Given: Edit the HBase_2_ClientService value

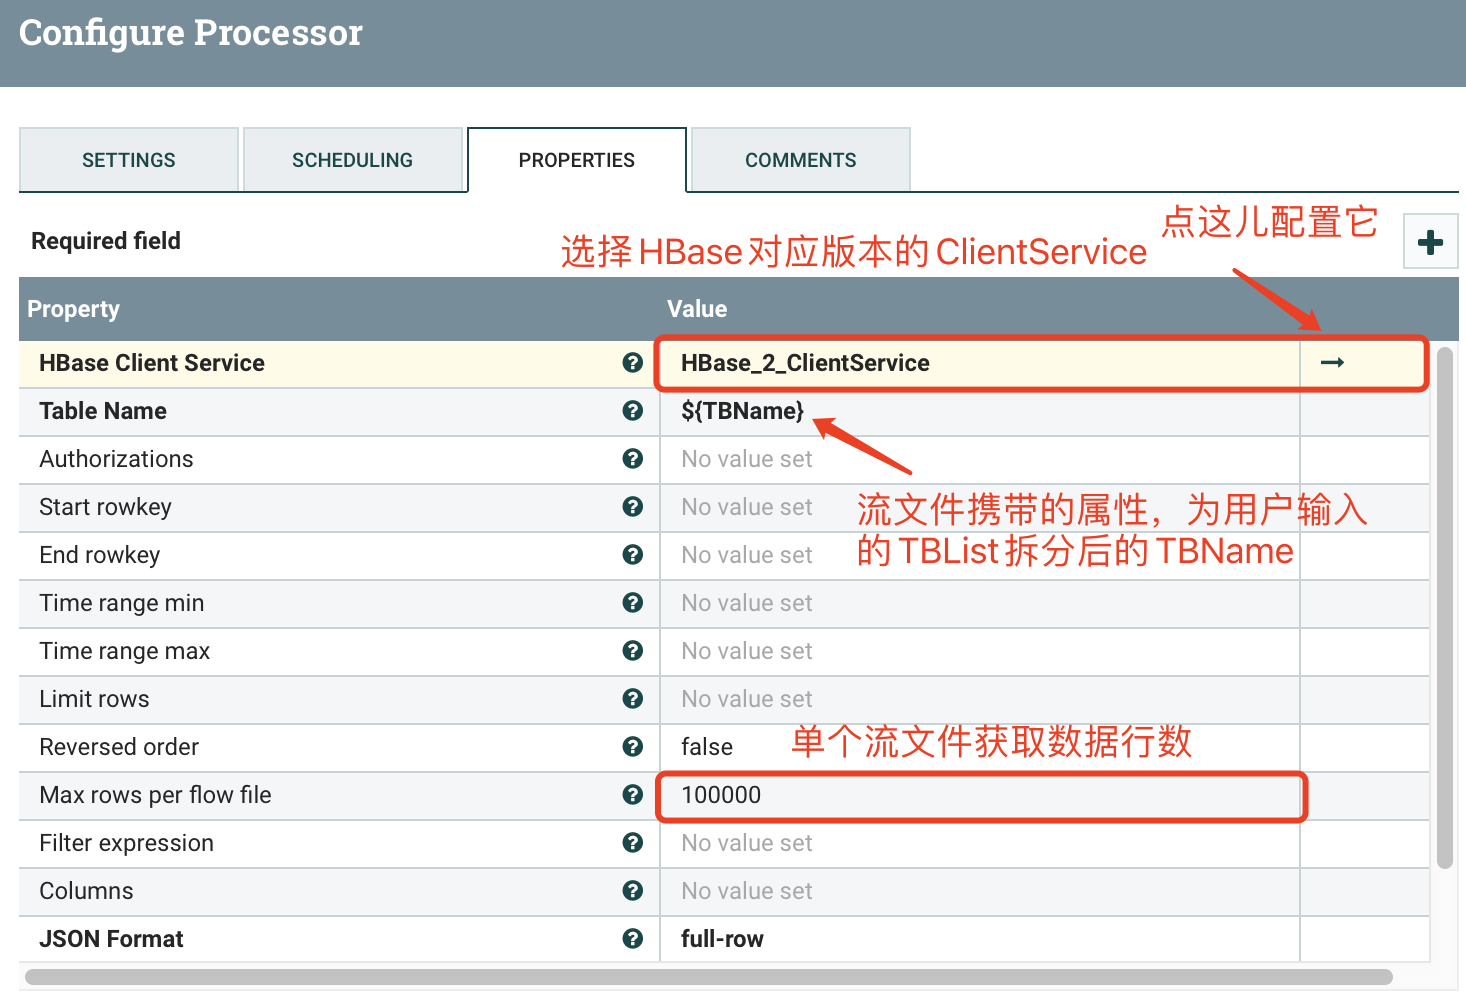Looking at the screenshot, I should [x=980, y=363].
